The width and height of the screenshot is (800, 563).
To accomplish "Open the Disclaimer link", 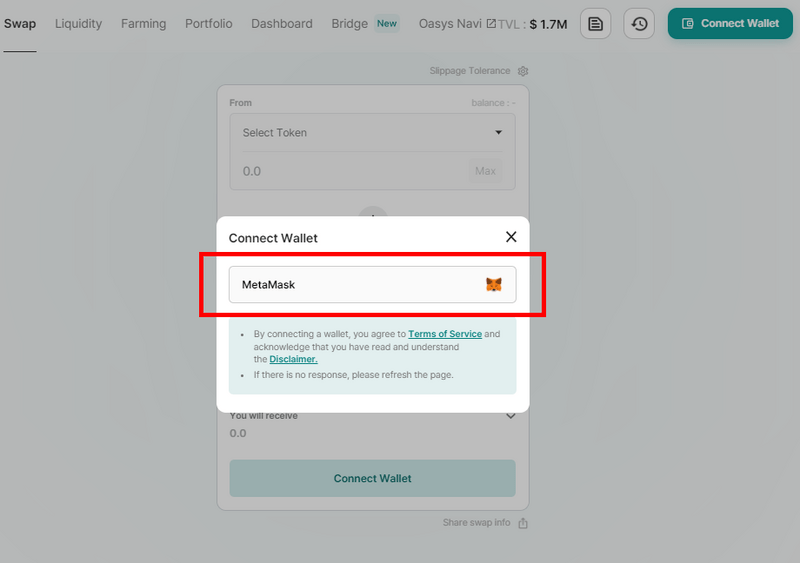I will 293,359.
